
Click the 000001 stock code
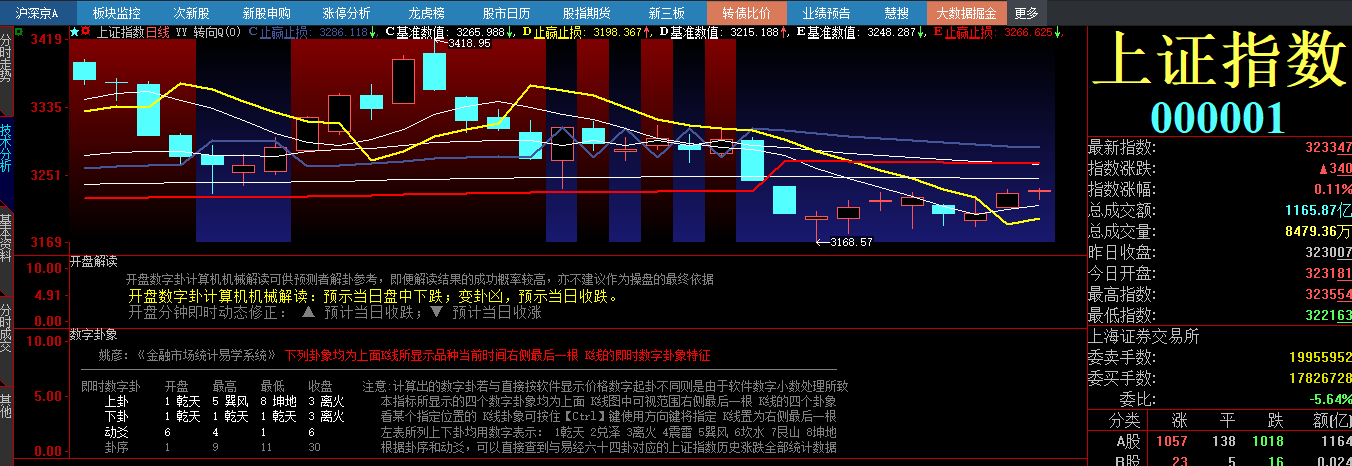tap(1218, 118)
